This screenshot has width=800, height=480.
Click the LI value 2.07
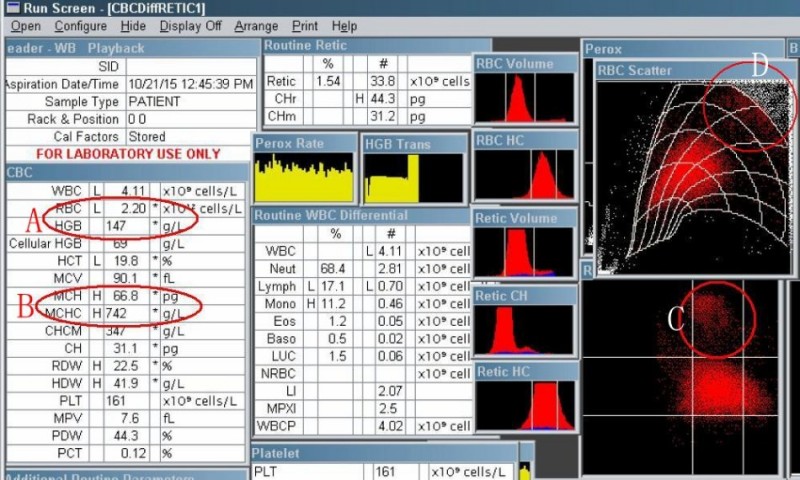390,391
